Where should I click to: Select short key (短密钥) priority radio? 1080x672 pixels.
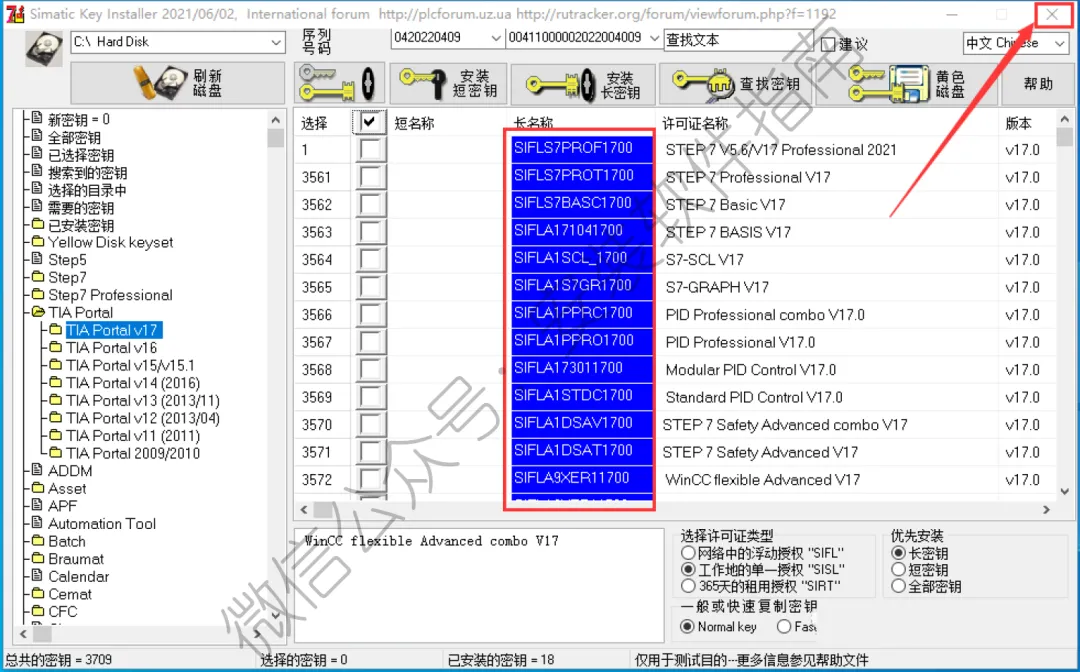(898, 569)
